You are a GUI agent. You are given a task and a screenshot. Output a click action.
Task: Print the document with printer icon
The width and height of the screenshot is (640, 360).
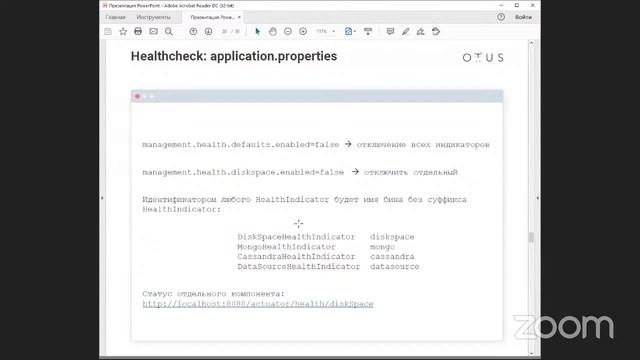(138, 31)
